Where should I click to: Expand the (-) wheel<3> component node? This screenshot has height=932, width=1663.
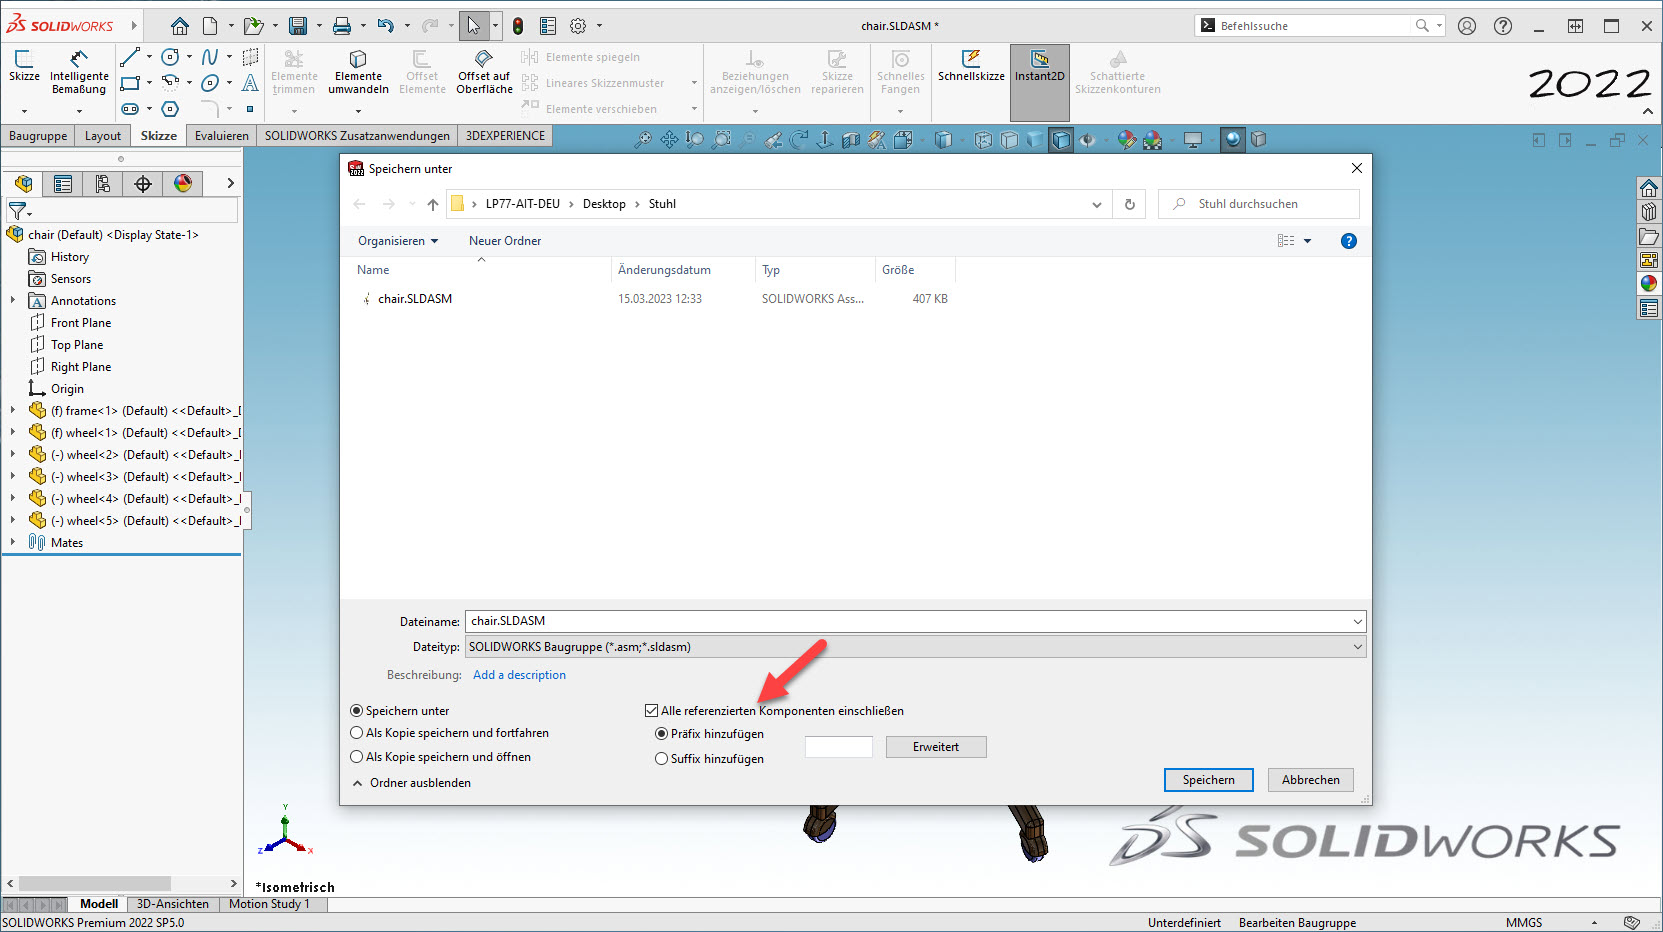(12, 476)
